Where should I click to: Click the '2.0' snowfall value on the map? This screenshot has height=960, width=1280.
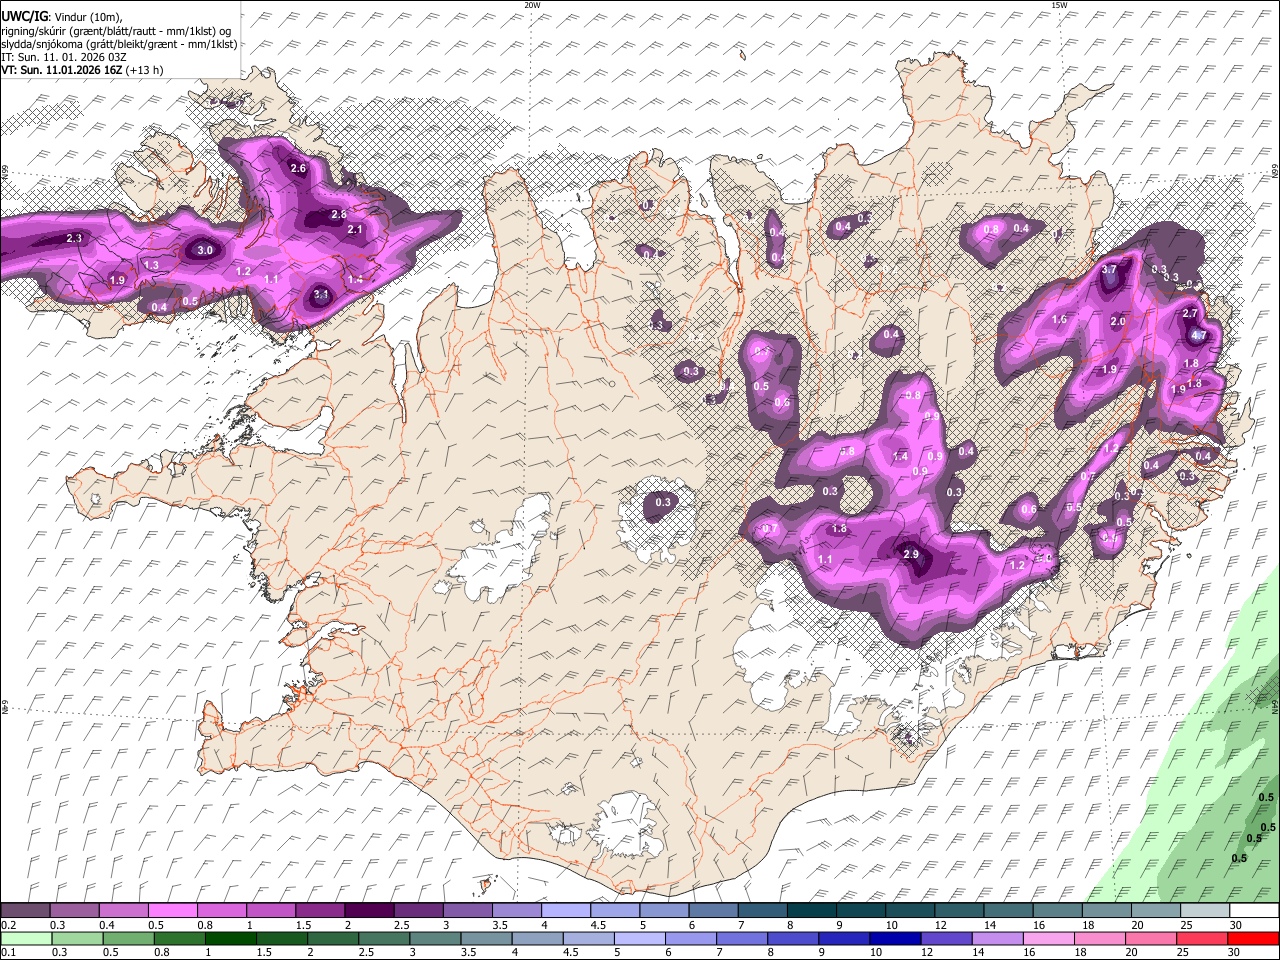[x=1118, y=322]
